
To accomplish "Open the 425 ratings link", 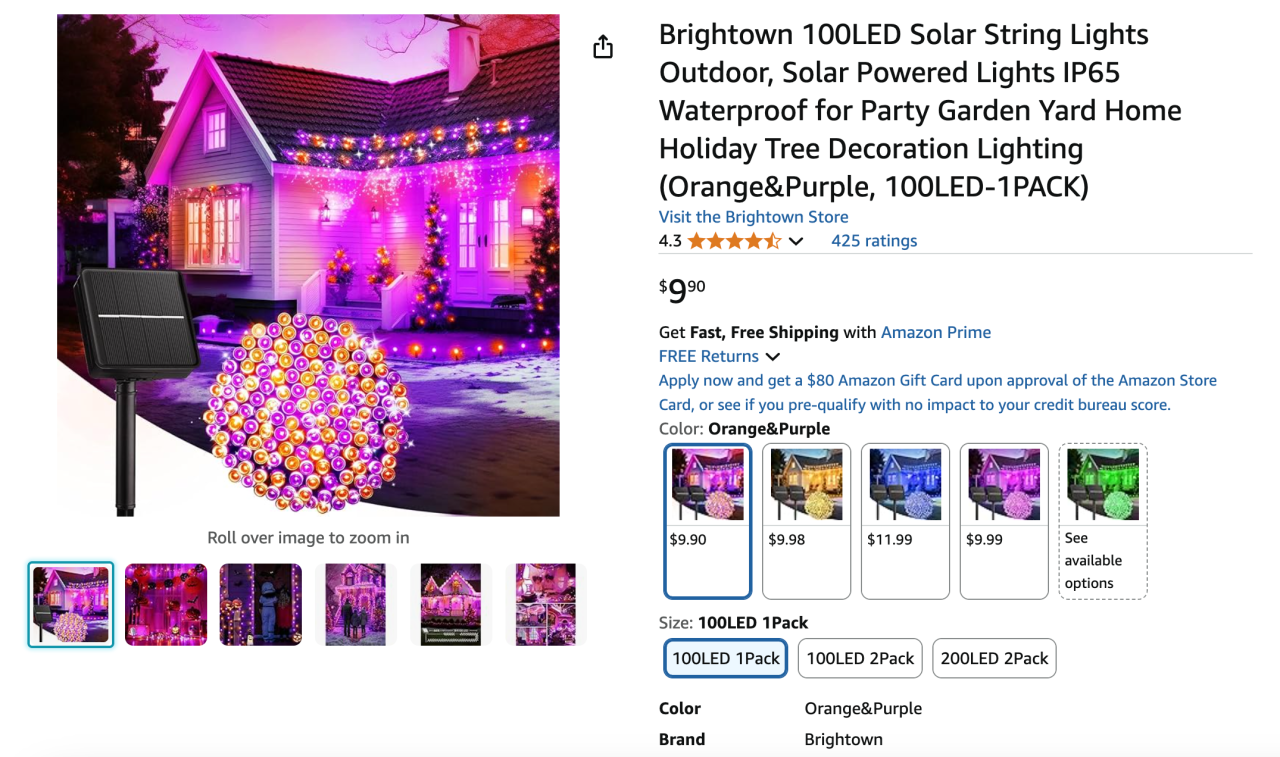I will (x=873, y=240).
